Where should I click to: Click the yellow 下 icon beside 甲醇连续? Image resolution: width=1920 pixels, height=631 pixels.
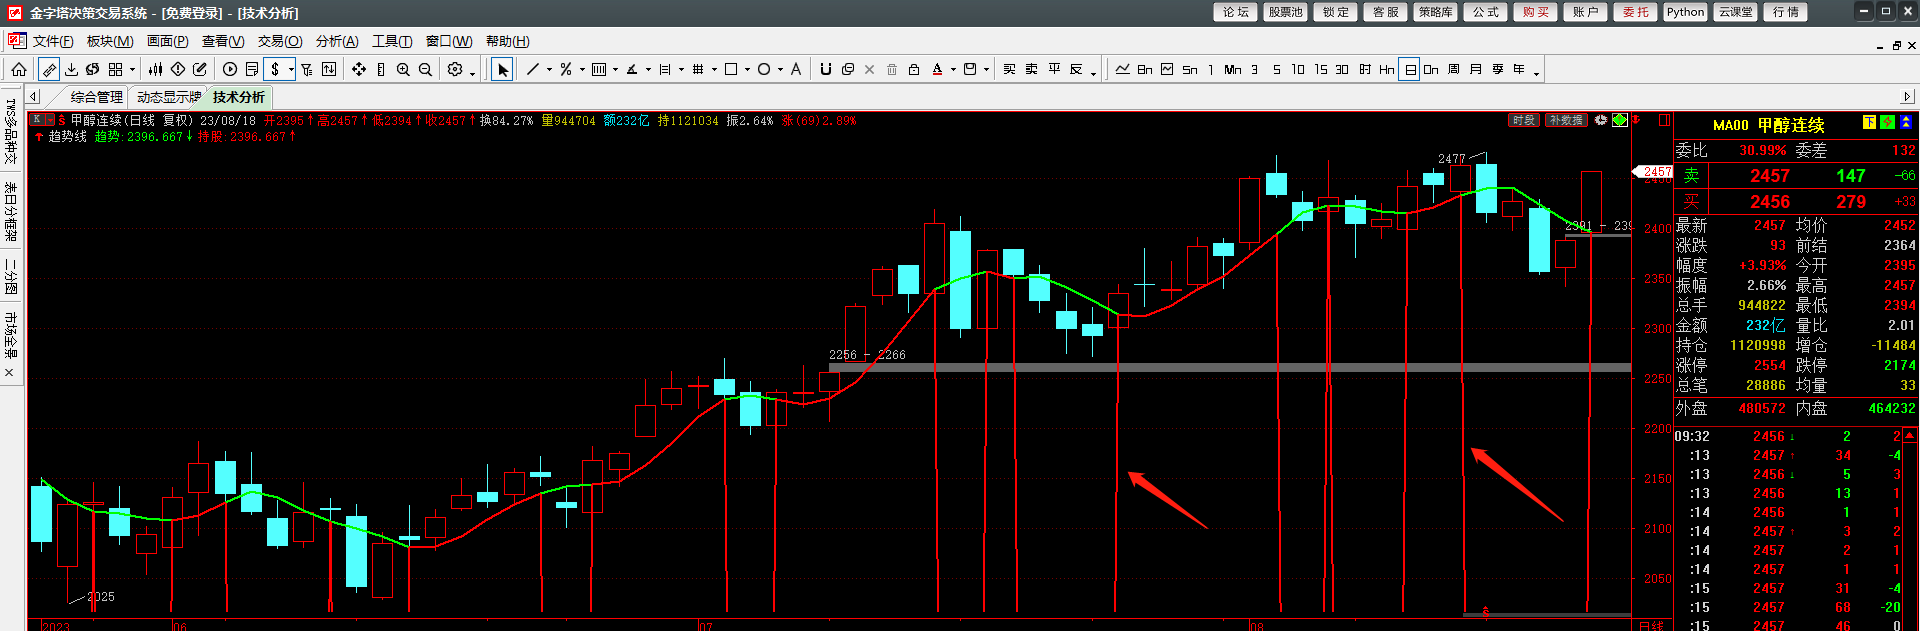click(1869, 122)
